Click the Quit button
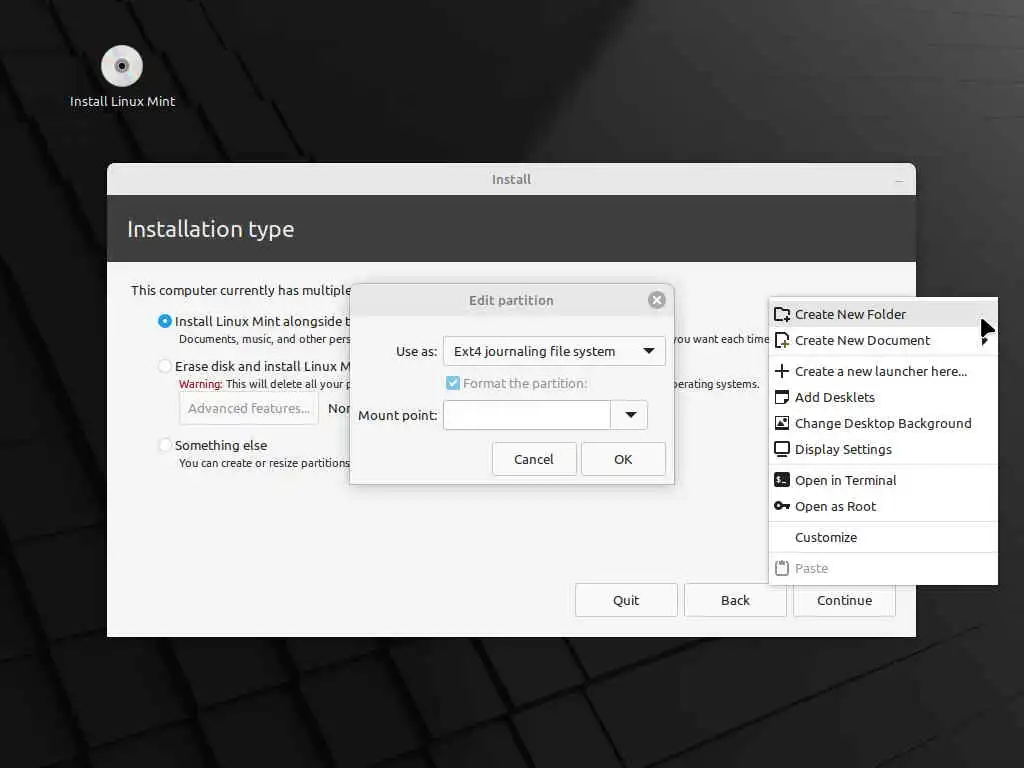The width and height of the screenshot is (1024, 768). (626, 600)
